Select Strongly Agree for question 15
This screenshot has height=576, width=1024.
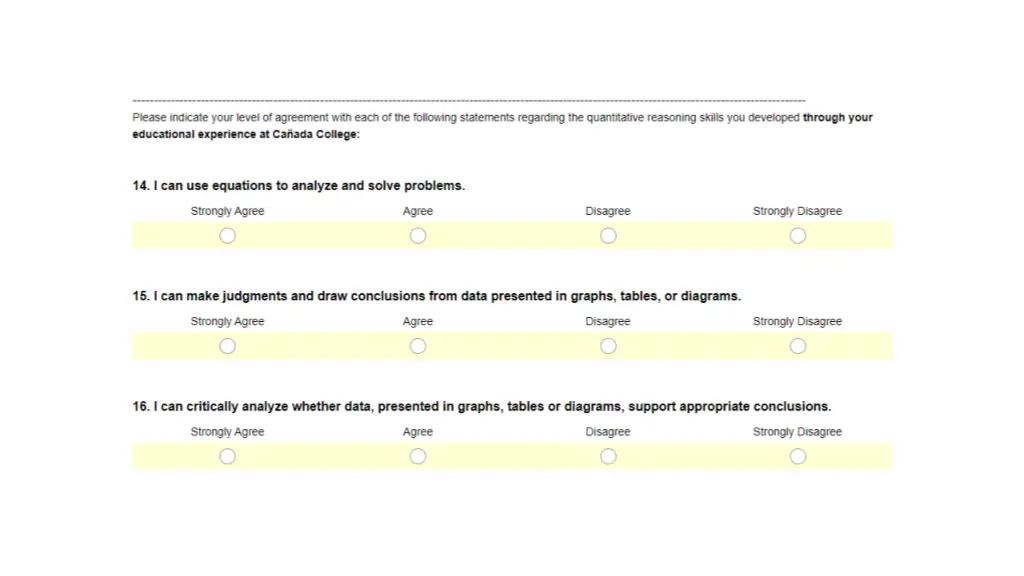pyautogui.click(x=227, y=346)
